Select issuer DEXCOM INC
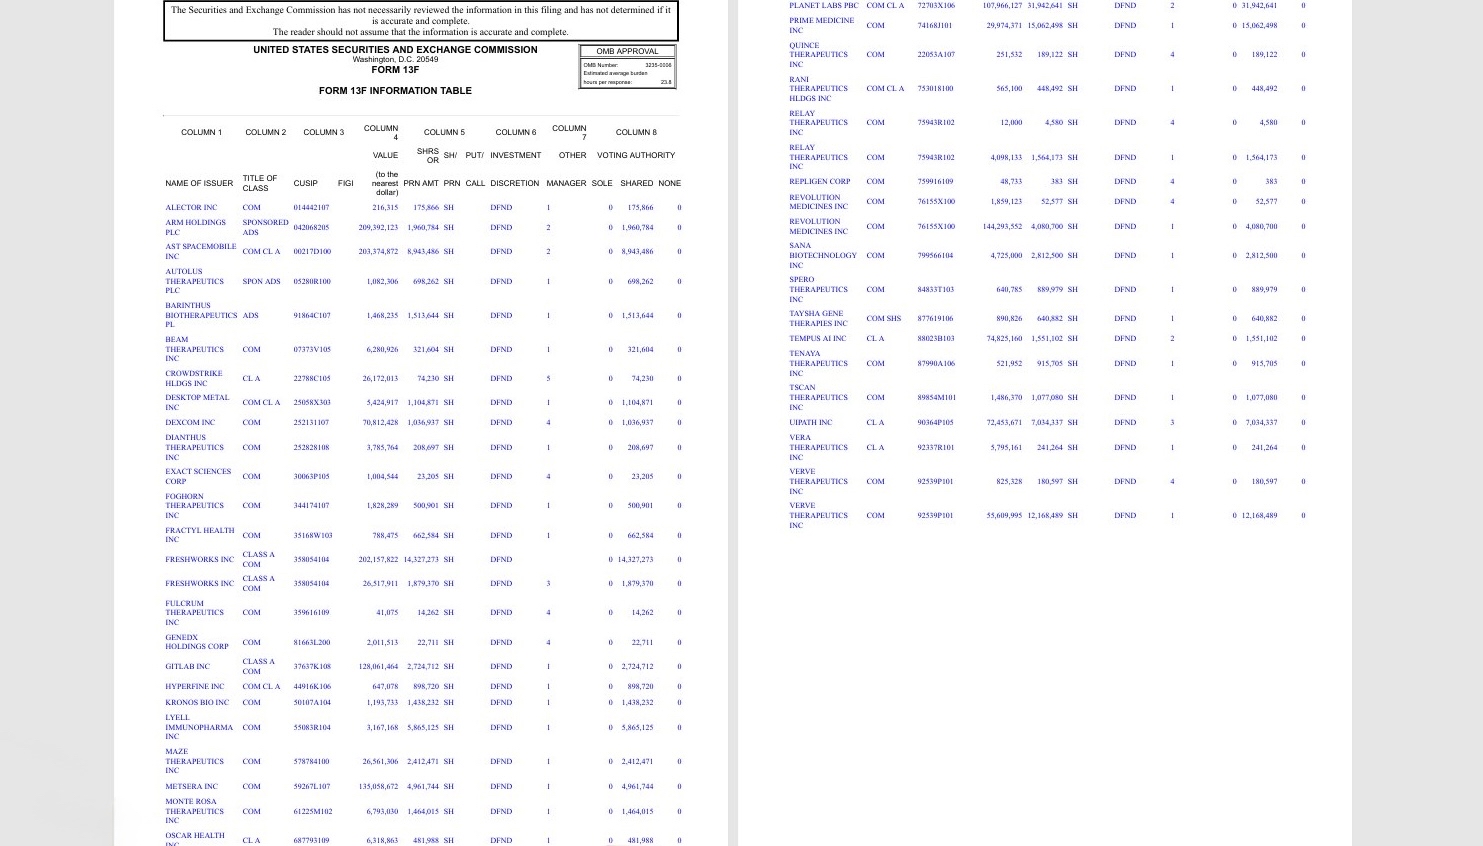Image resolution: width=1483 pixels, height=846 pixels. coord(190,423)
